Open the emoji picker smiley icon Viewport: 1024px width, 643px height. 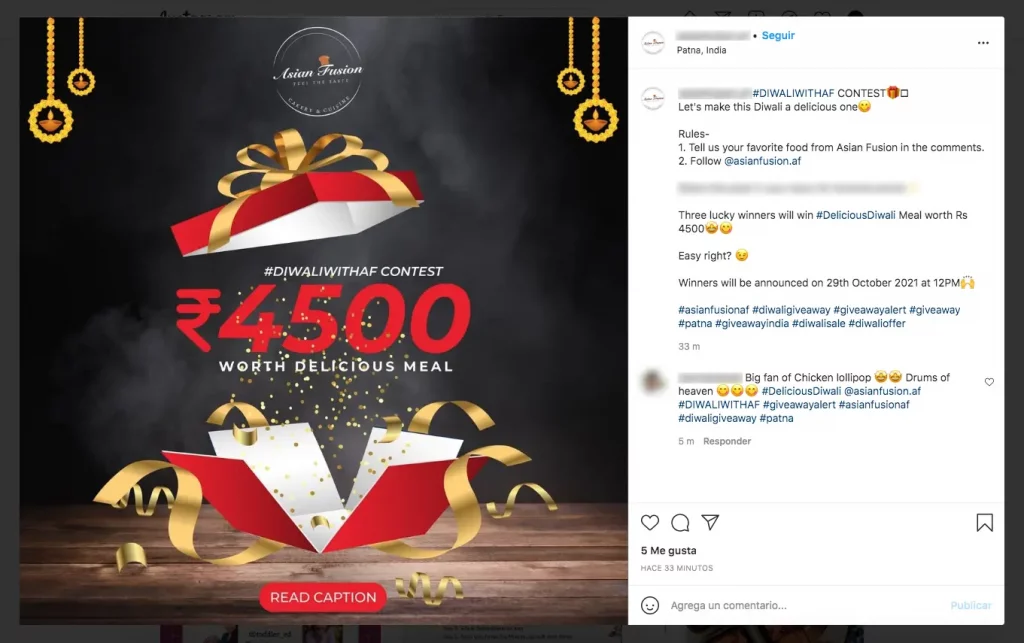[x=649, y=605]
